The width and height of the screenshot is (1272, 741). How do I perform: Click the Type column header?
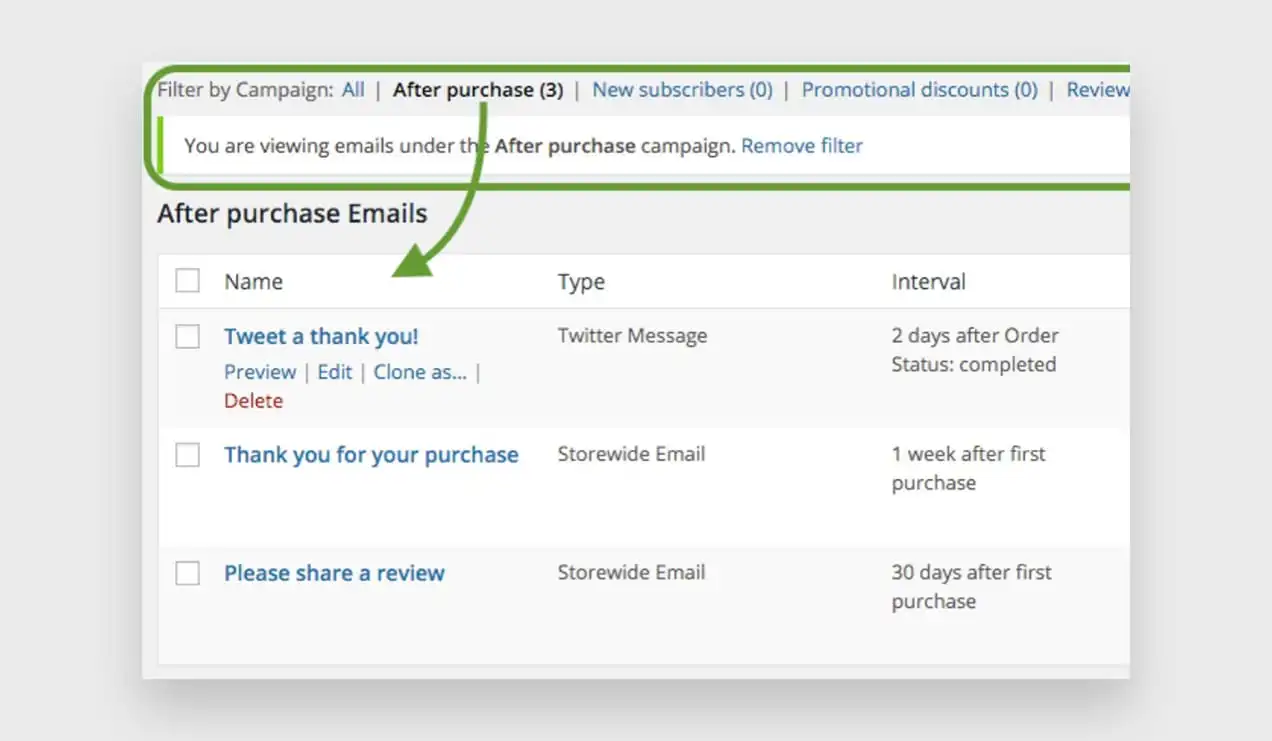(581, 283)
